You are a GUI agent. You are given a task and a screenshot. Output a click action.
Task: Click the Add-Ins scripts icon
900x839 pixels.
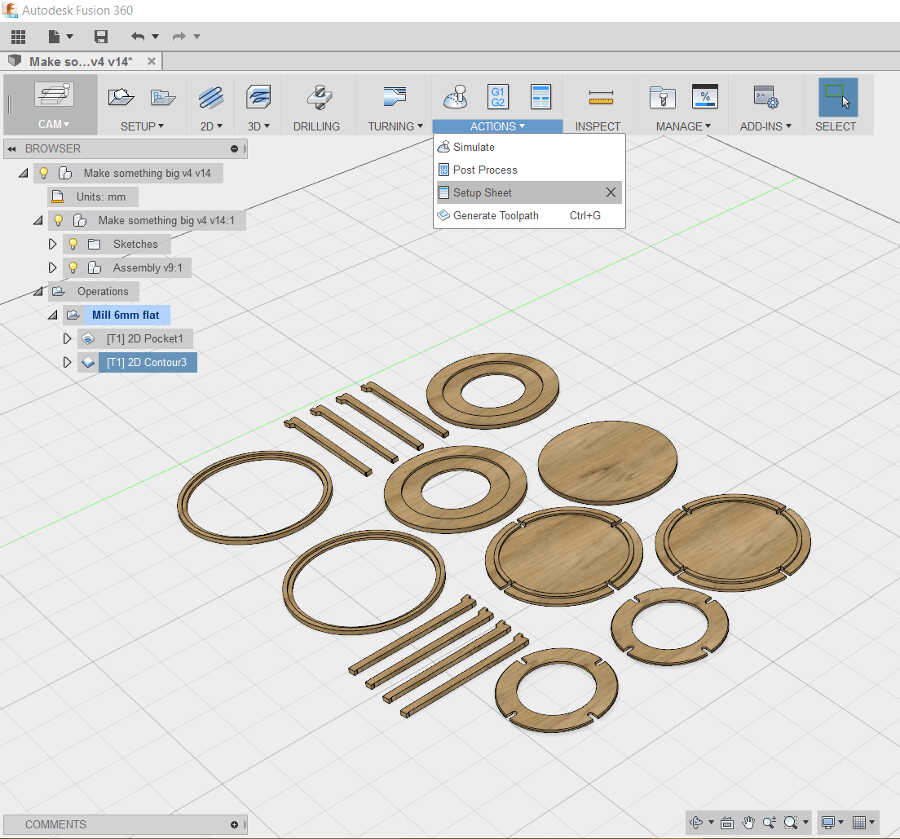point(766,97)
